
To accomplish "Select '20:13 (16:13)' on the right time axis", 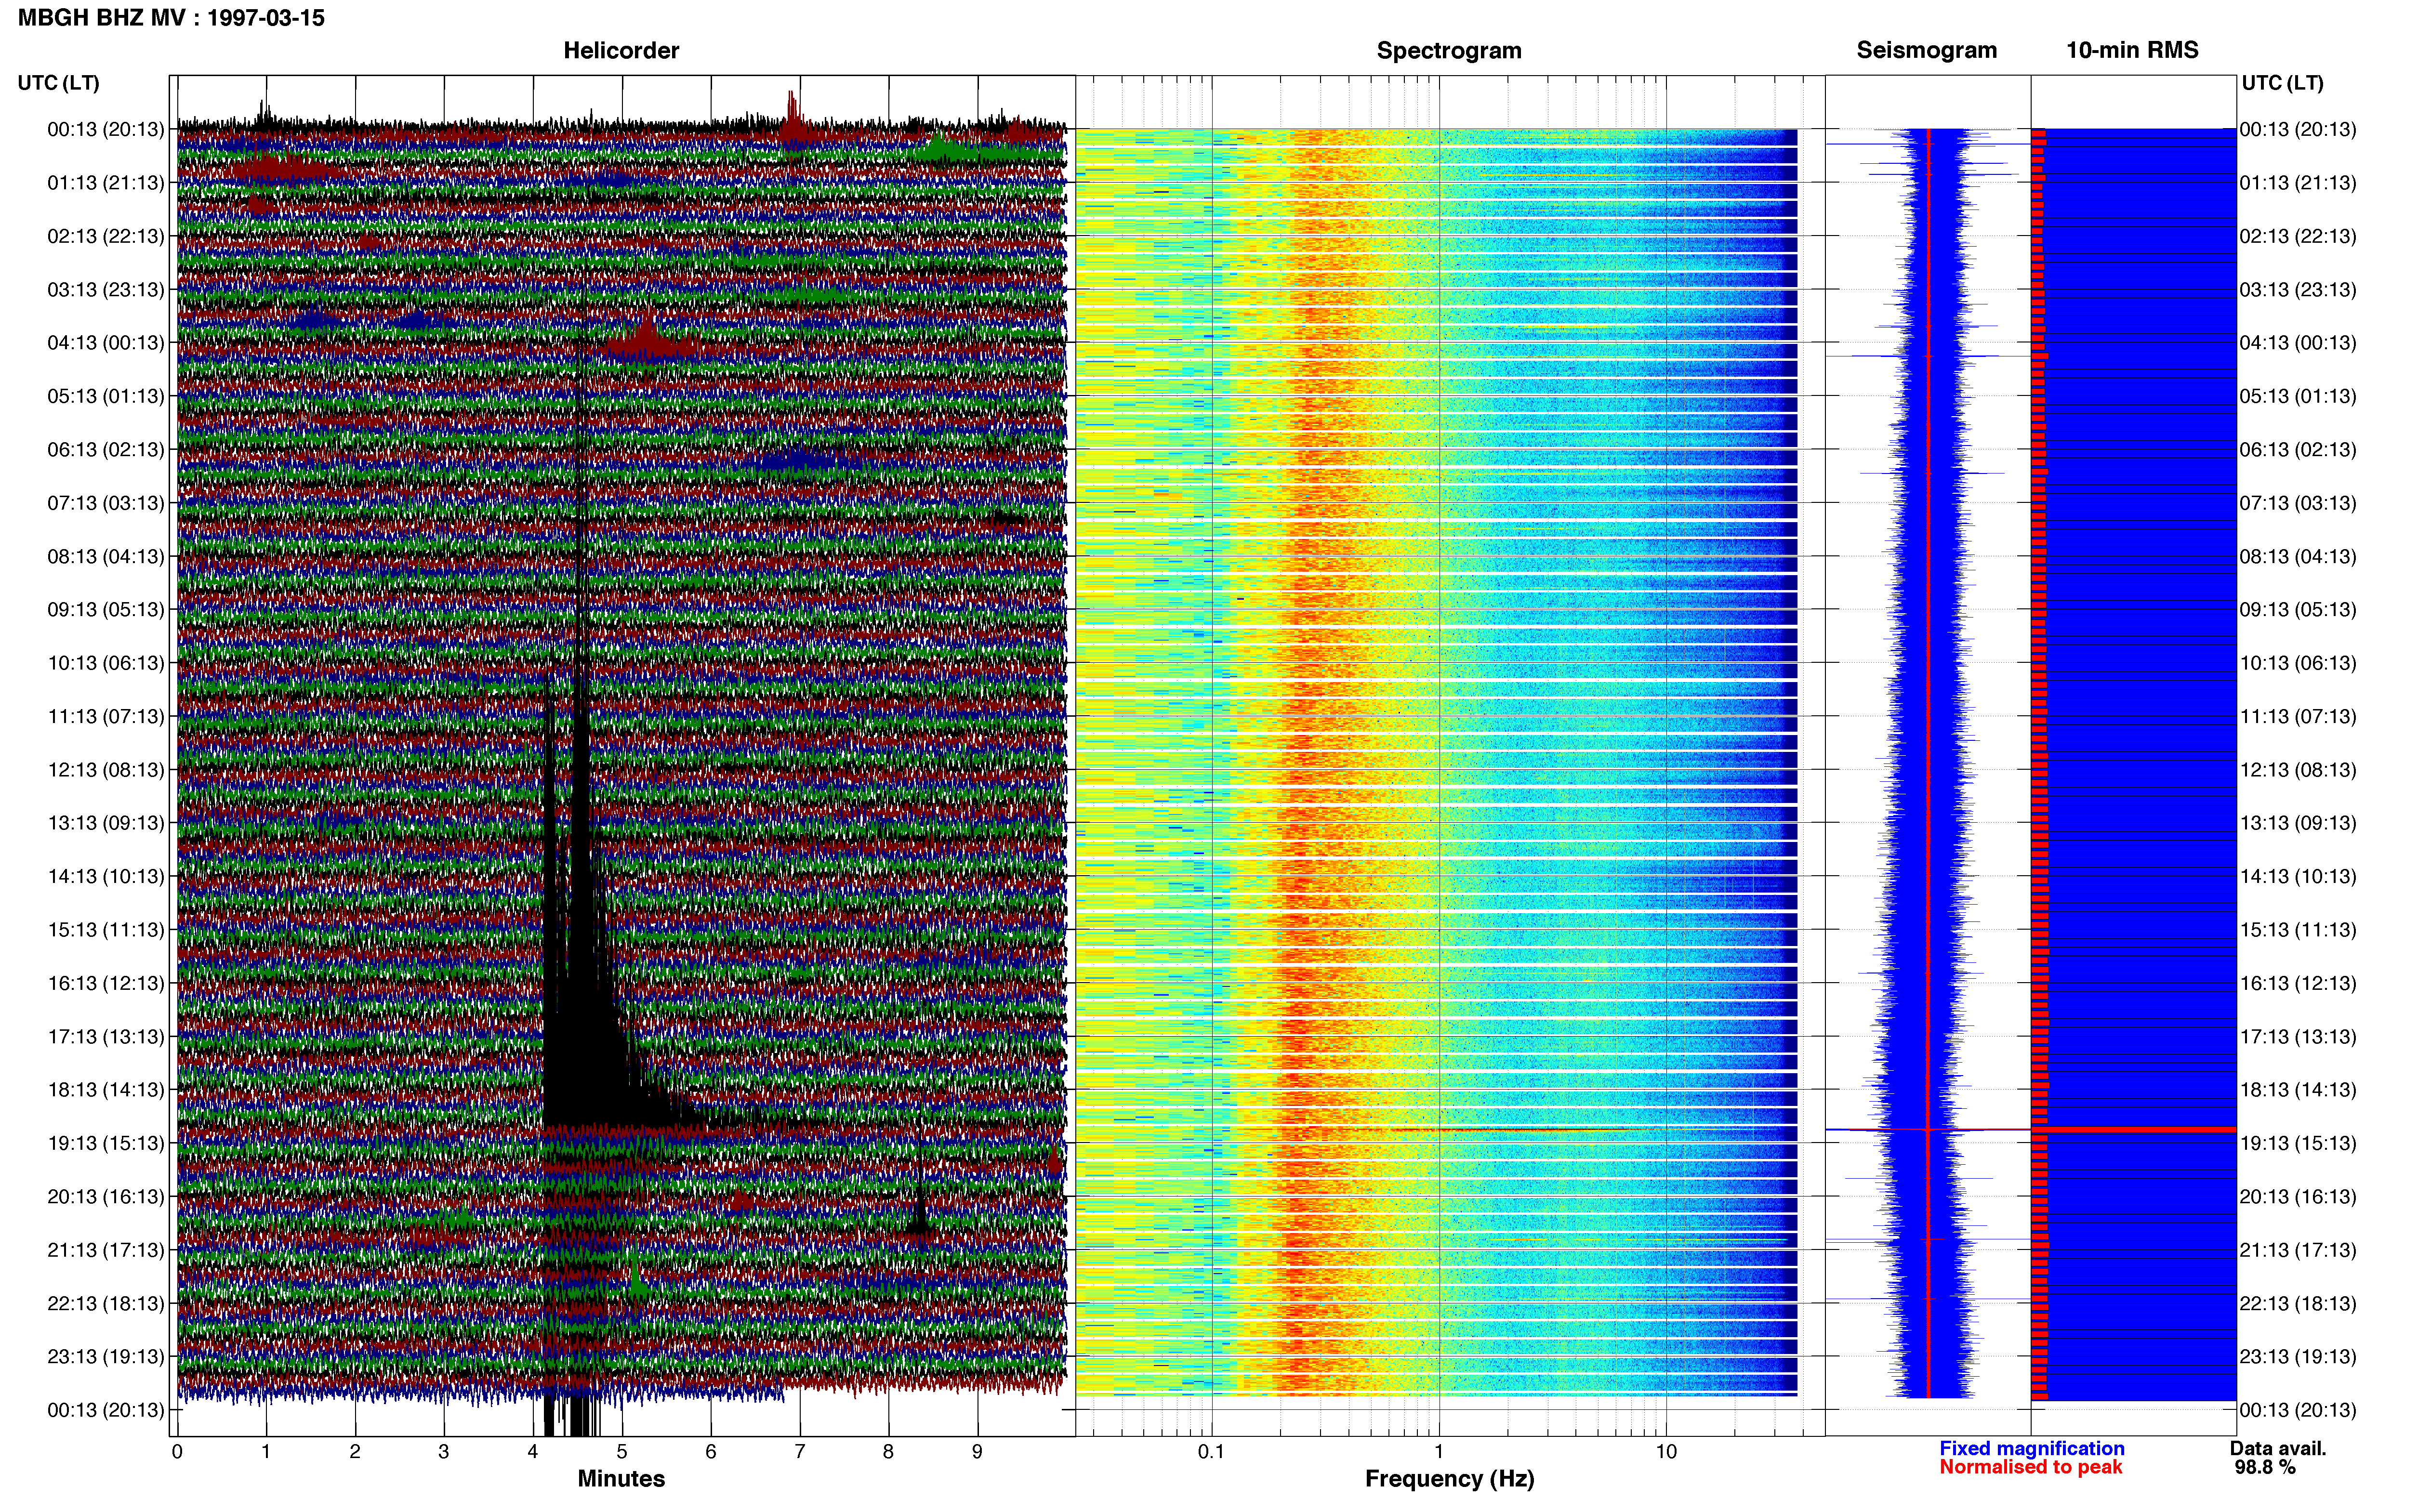I will 2298,1197.
